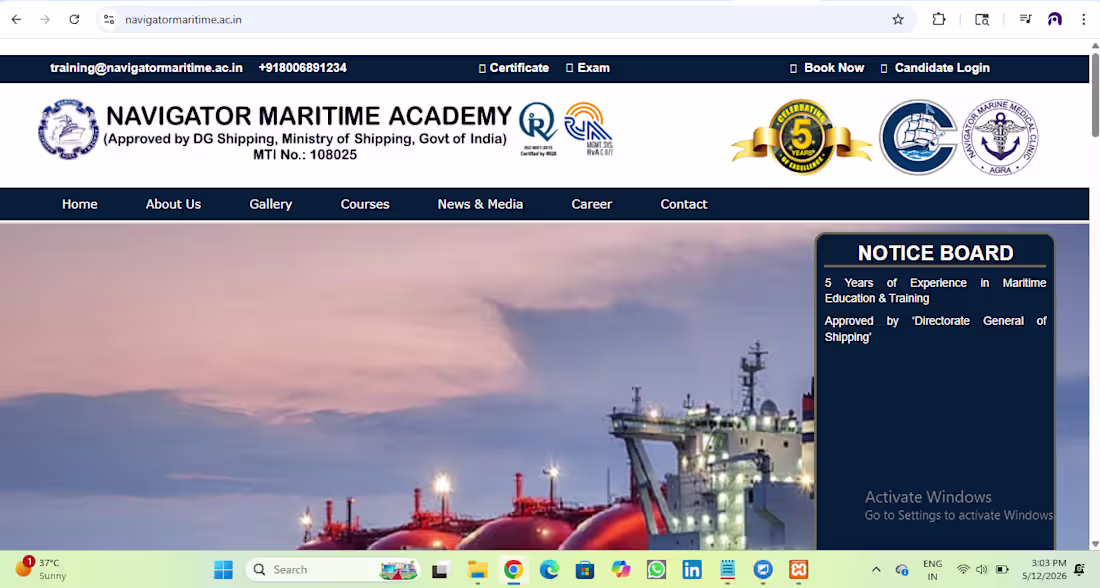Open Google Chrome from the taskbar
1100x588 pixels.
513,570
